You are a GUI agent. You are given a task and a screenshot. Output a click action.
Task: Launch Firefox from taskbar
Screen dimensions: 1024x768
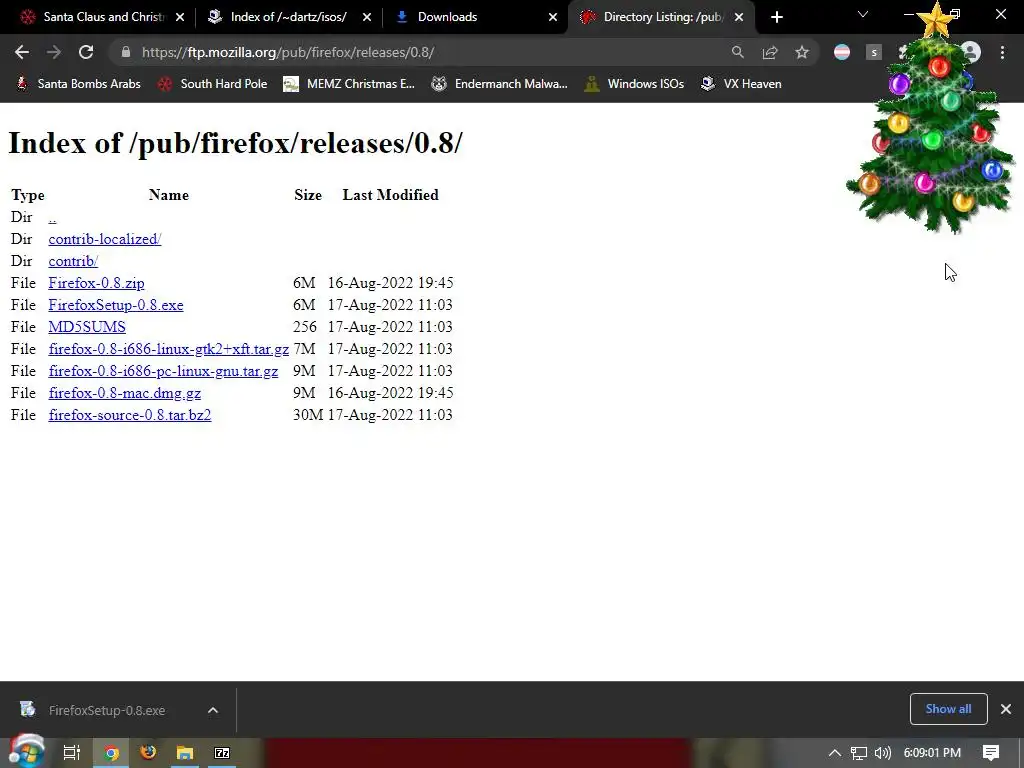tap(148, 753)
